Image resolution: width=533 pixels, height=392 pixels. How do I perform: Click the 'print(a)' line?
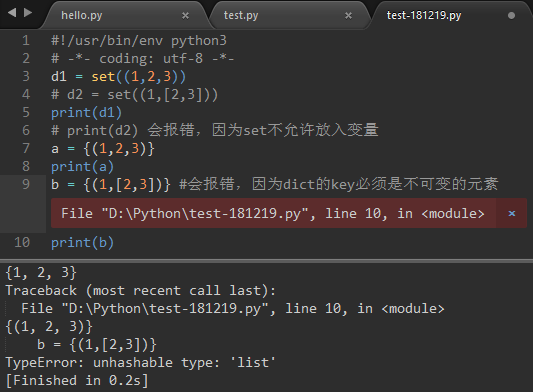click(x=82, y=167)
